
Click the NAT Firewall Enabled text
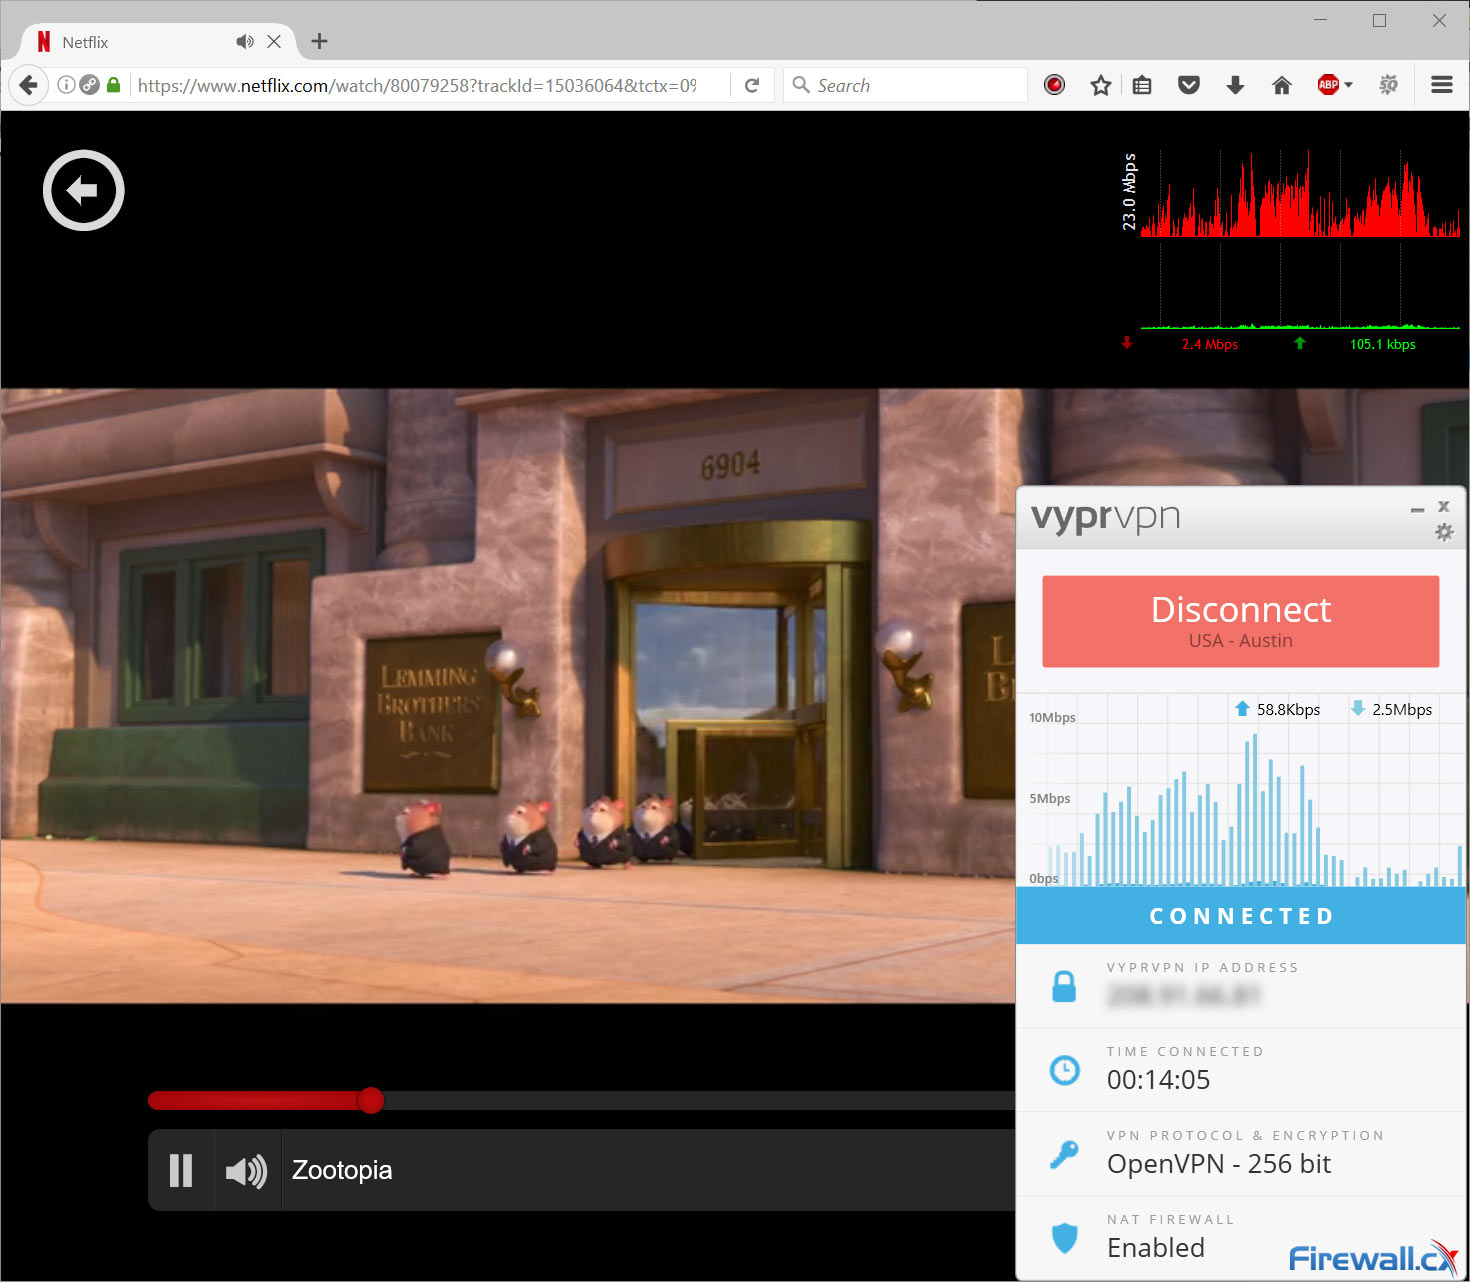(x=1156, y=1248)
